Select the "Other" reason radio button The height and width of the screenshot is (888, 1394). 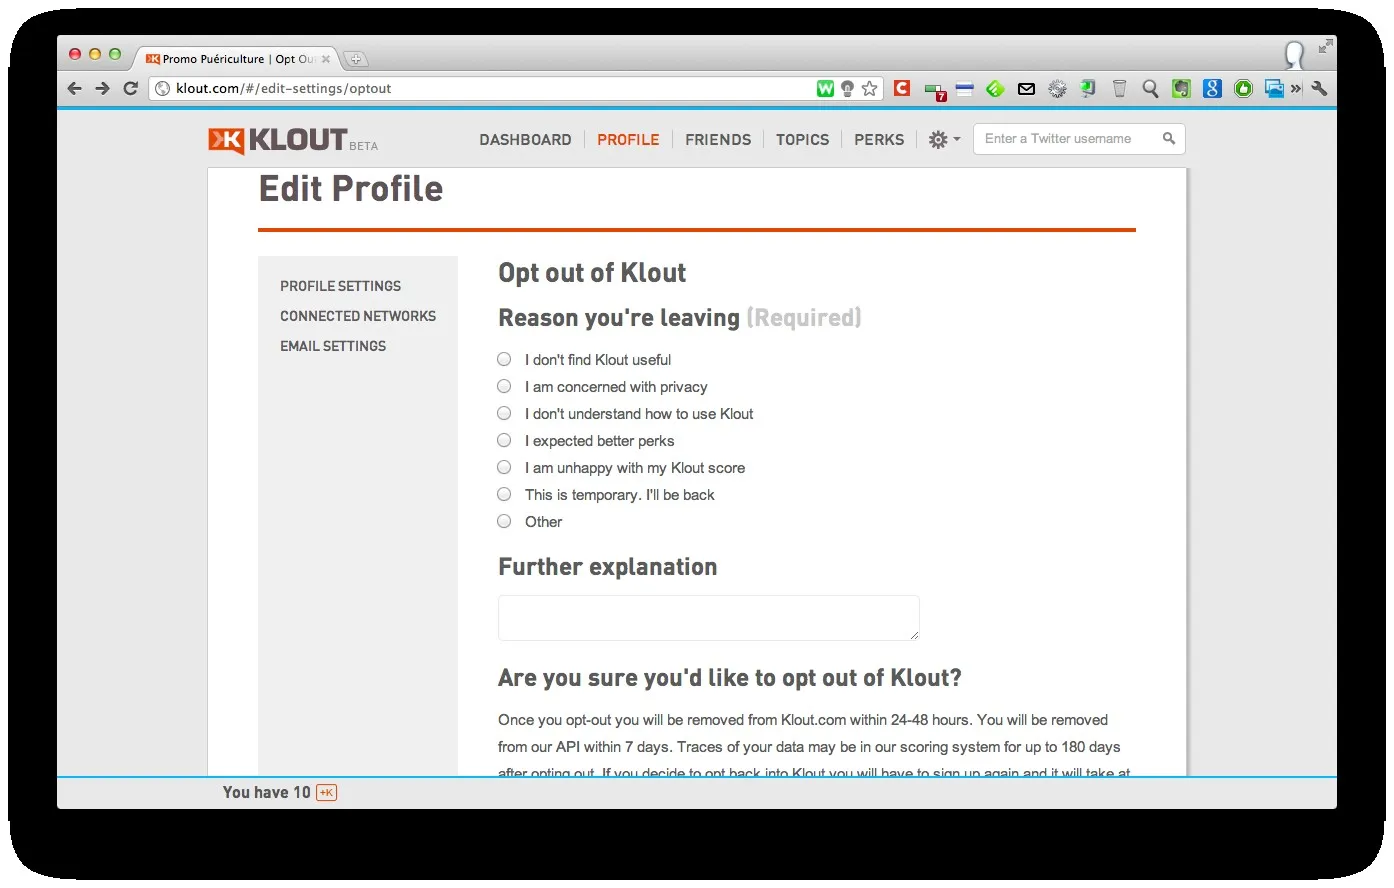click(504, 521)
